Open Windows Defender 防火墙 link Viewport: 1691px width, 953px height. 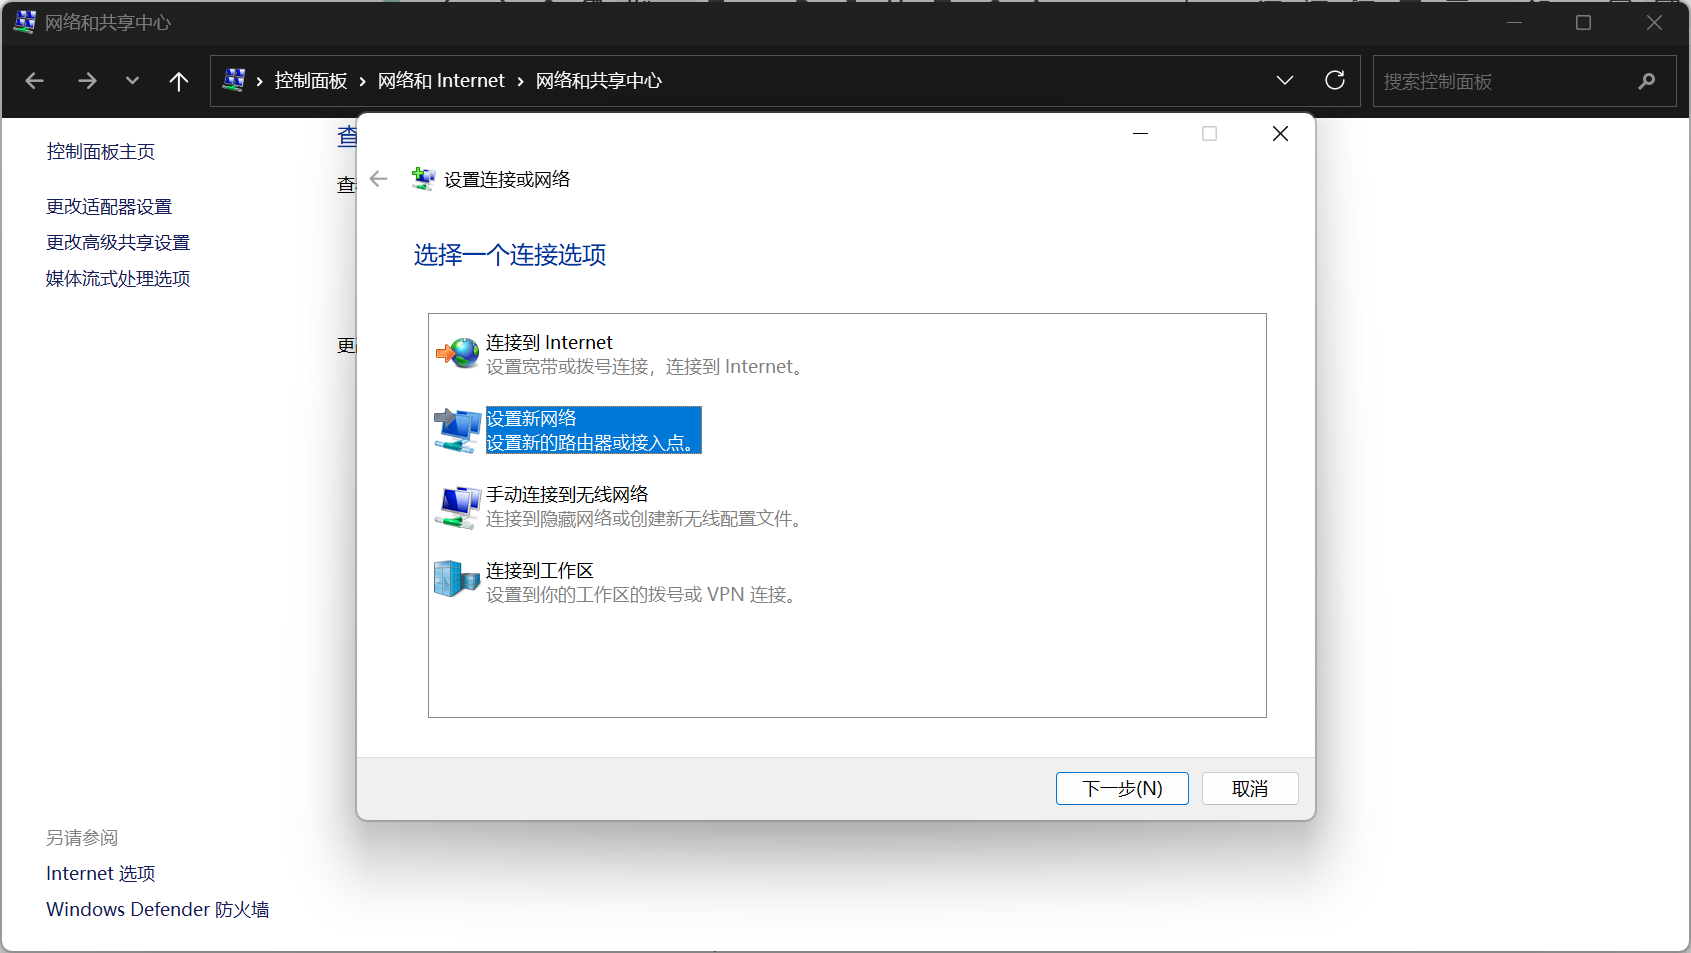[157, 909]
